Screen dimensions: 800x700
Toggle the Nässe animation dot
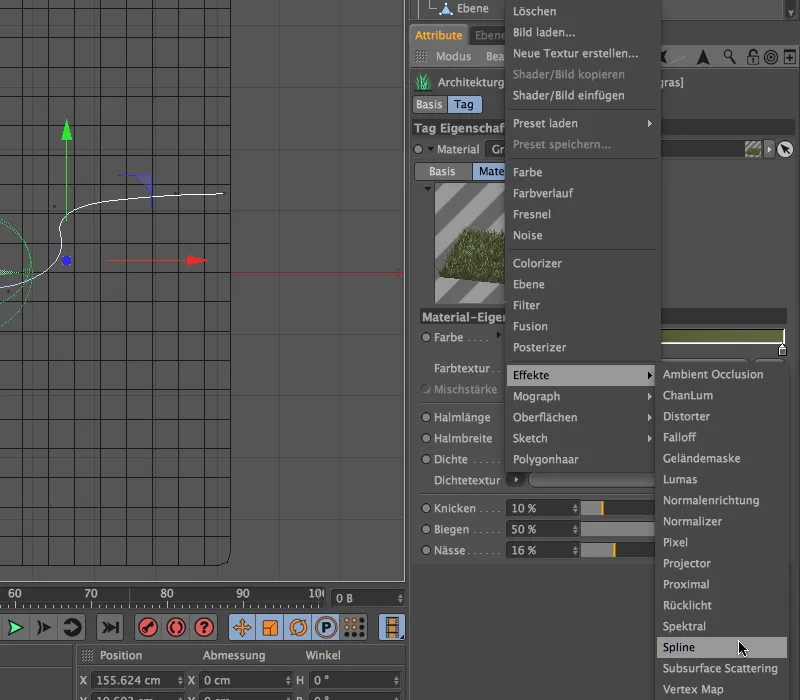(426, 550)
